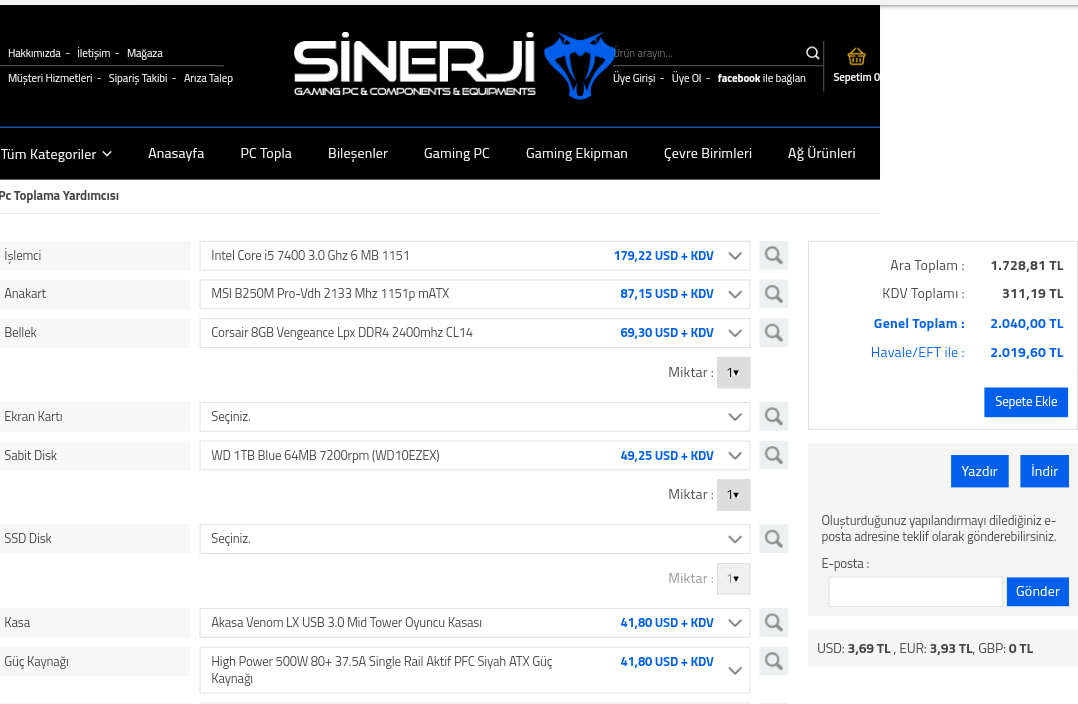Open the Arıza Talep link
Viewport: 1078px width, 704px height.
tap(208, 78)
